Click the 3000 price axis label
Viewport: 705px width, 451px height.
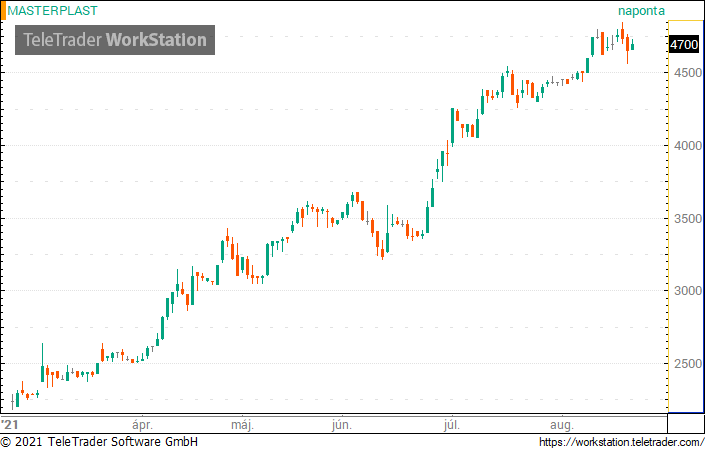click(x=688, y=291)
